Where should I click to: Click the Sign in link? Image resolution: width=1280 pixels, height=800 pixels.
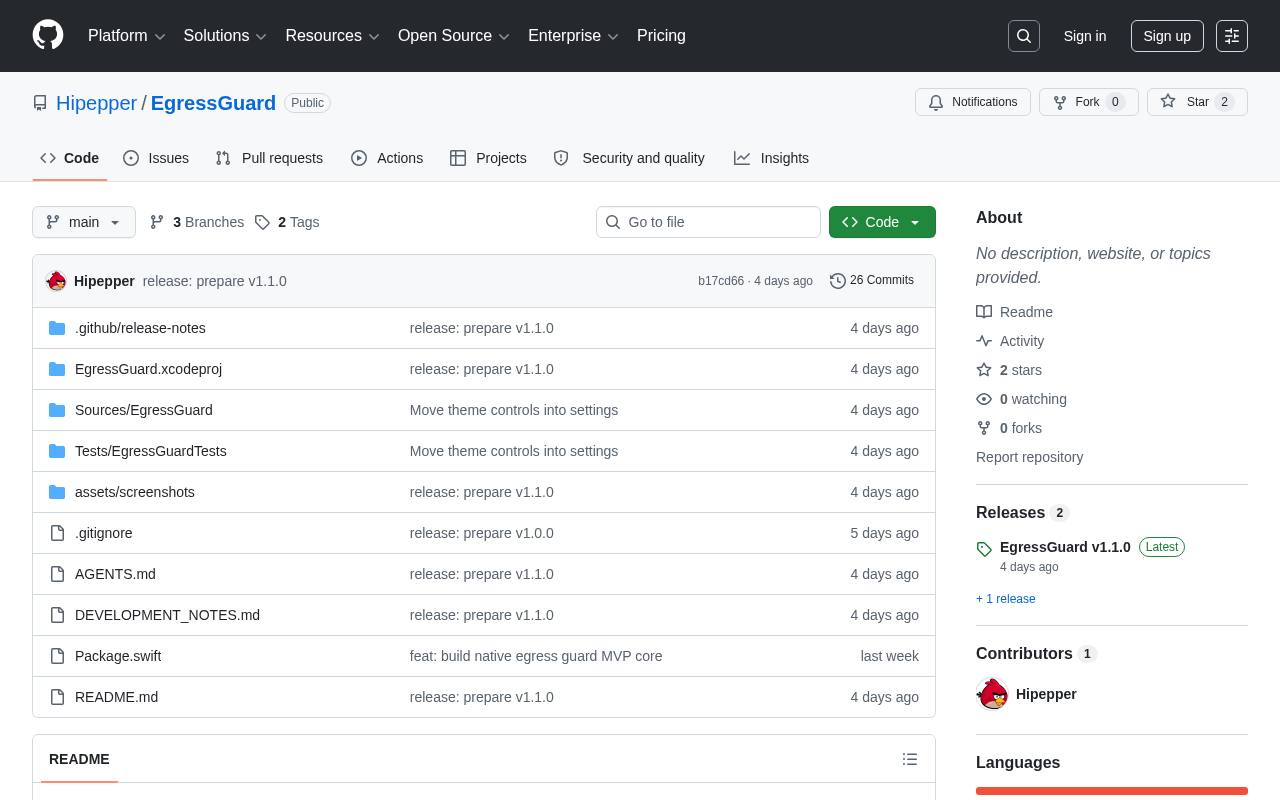[x=1085, y=36]
